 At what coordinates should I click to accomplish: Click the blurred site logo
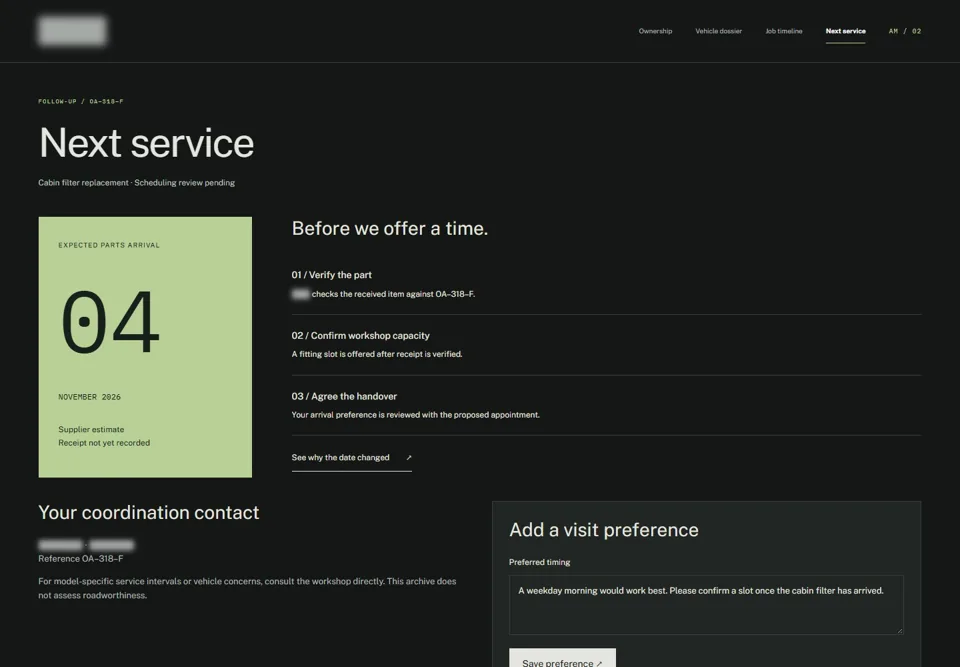[x=72, y=31]
